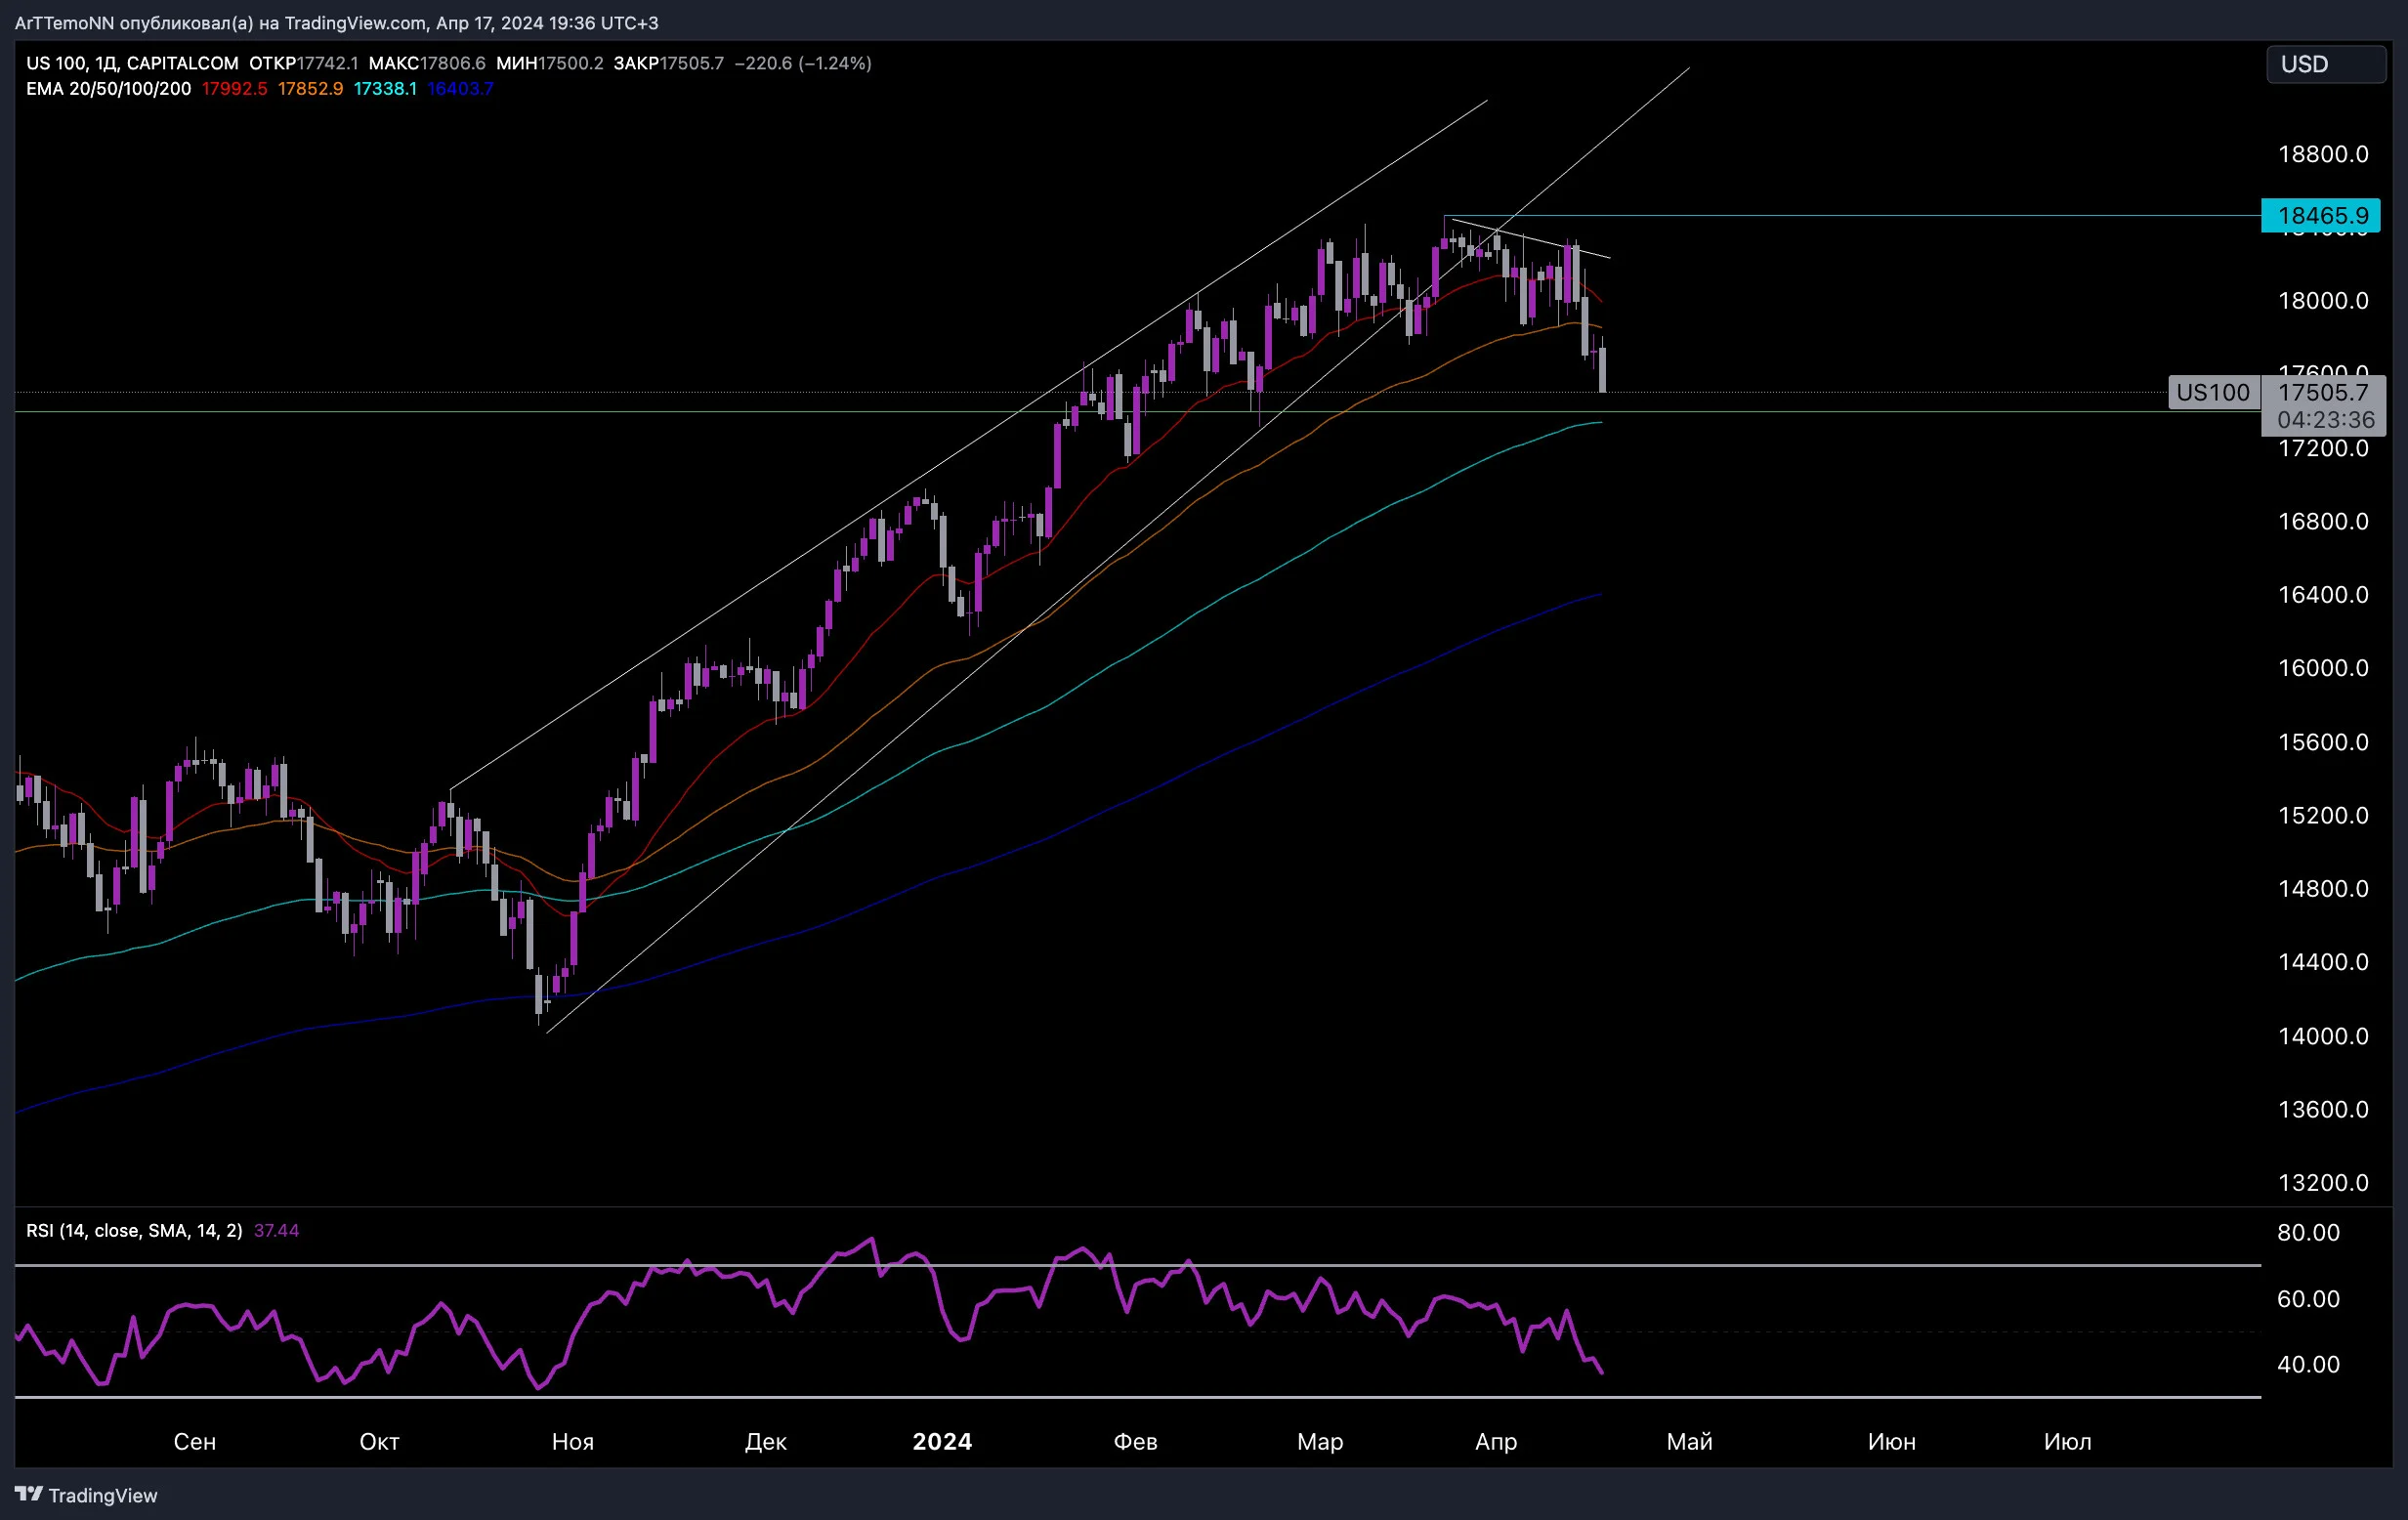Click the Окт label on time axis

[x=380, y=1442]
